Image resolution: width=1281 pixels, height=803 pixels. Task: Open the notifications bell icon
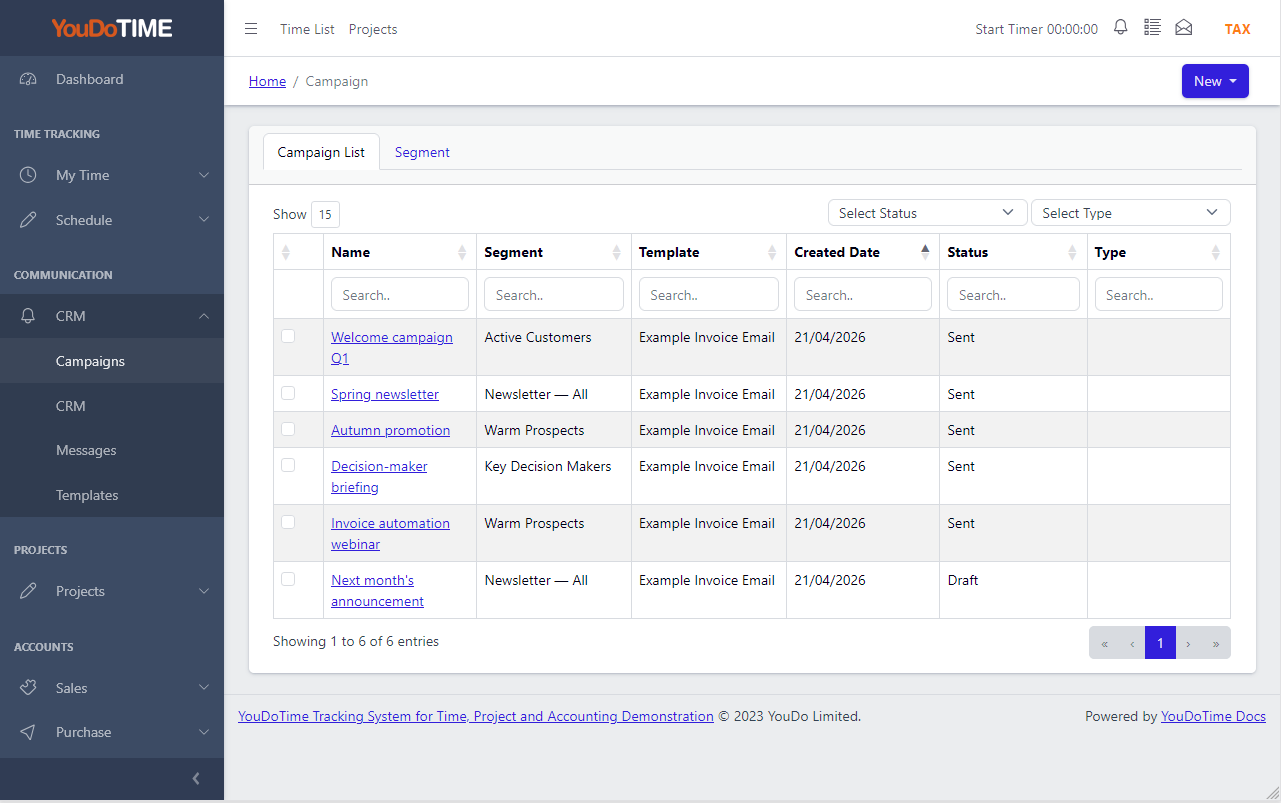click(1121, 28)
